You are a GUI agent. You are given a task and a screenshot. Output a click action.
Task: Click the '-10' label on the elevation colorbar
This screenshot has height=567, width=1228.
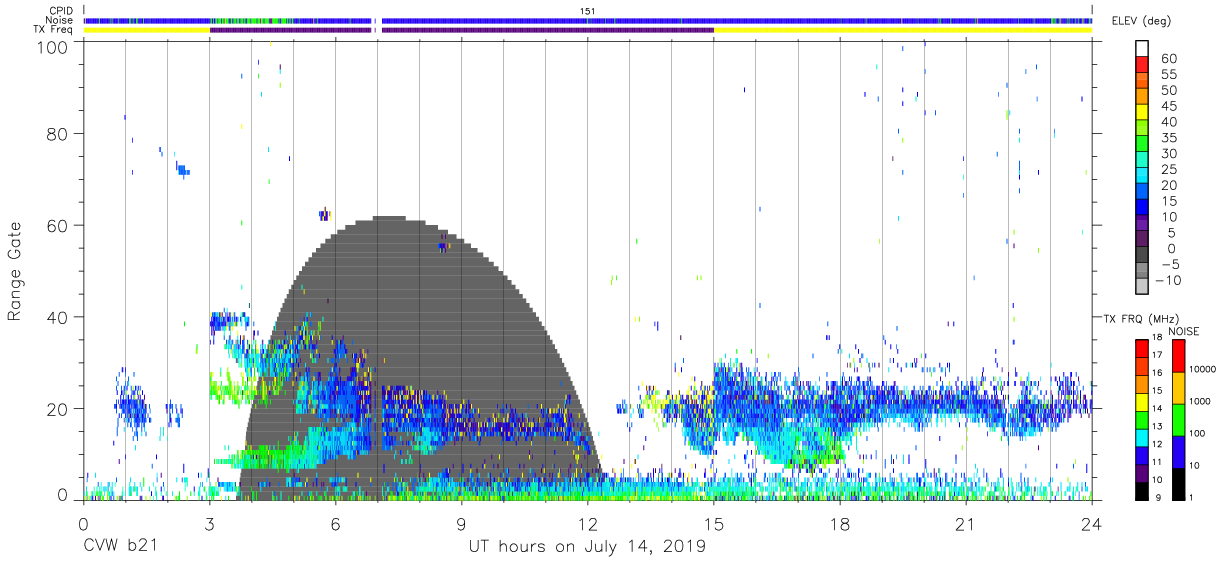pyautogui.click(x=1170, y=280)
